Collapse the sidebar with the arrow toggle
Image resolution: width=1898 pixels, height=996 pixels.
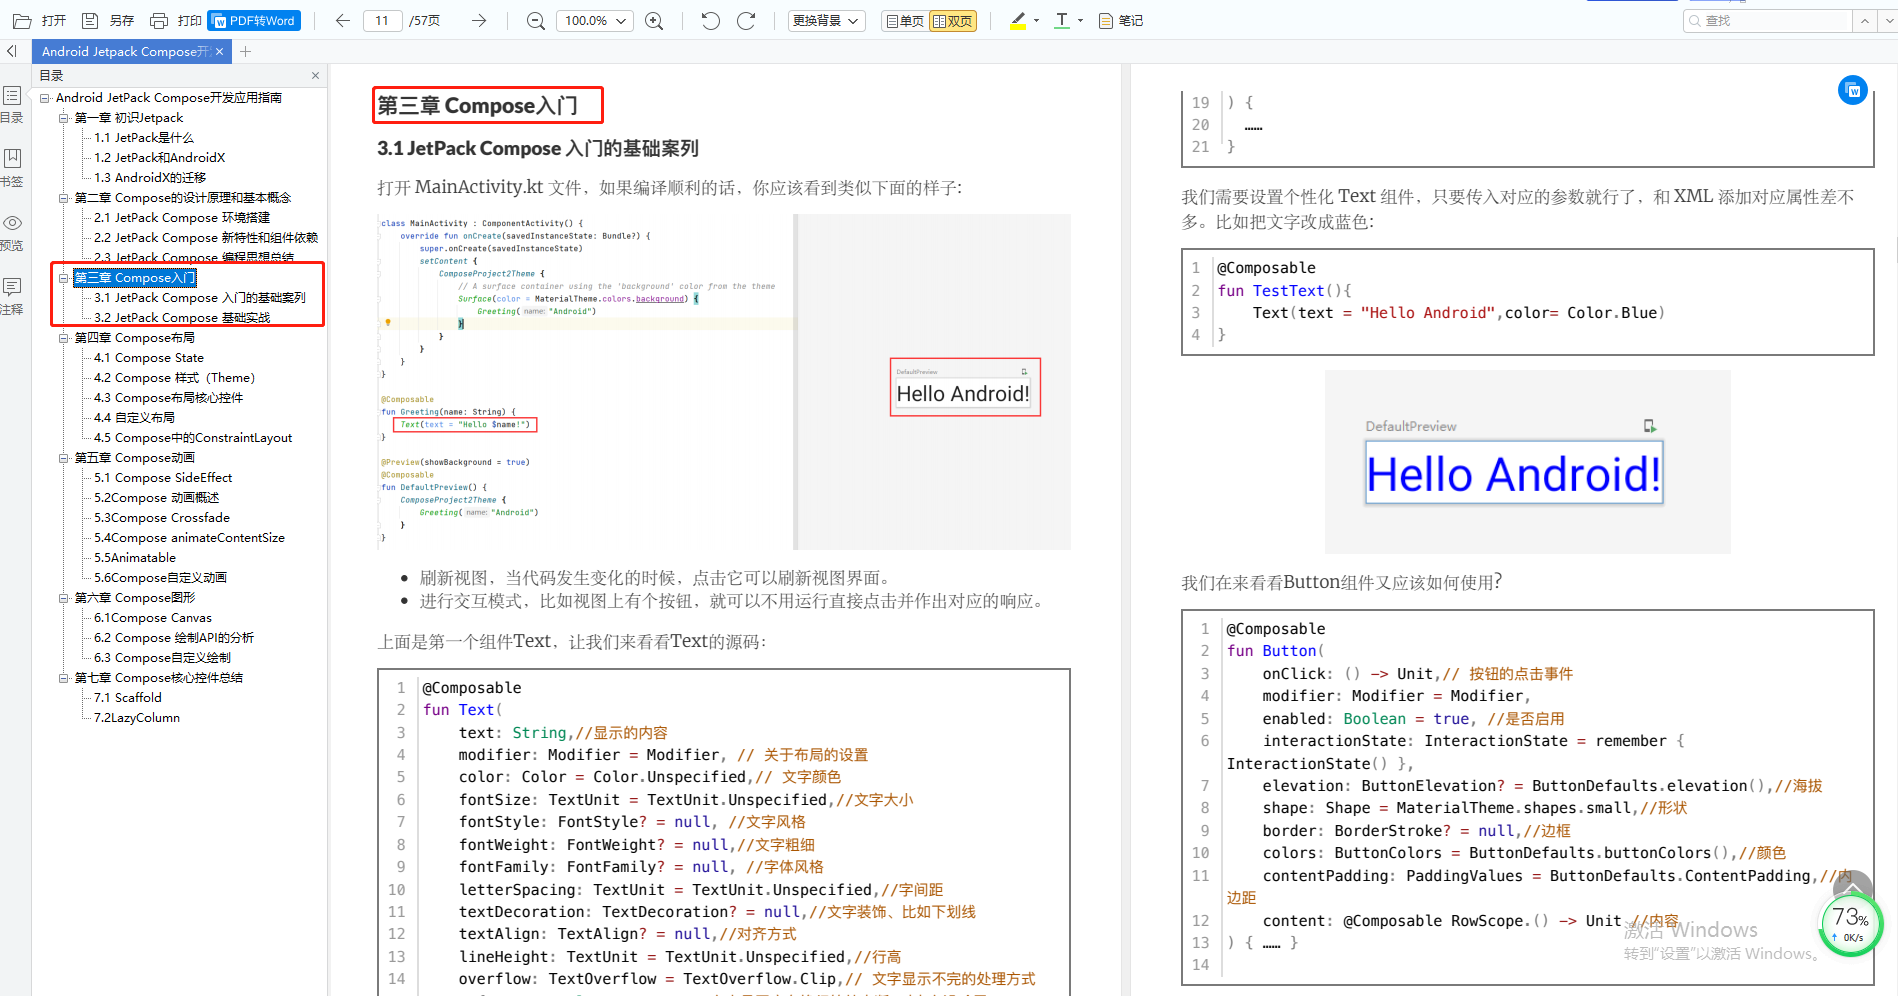click(x=12, y=51)
